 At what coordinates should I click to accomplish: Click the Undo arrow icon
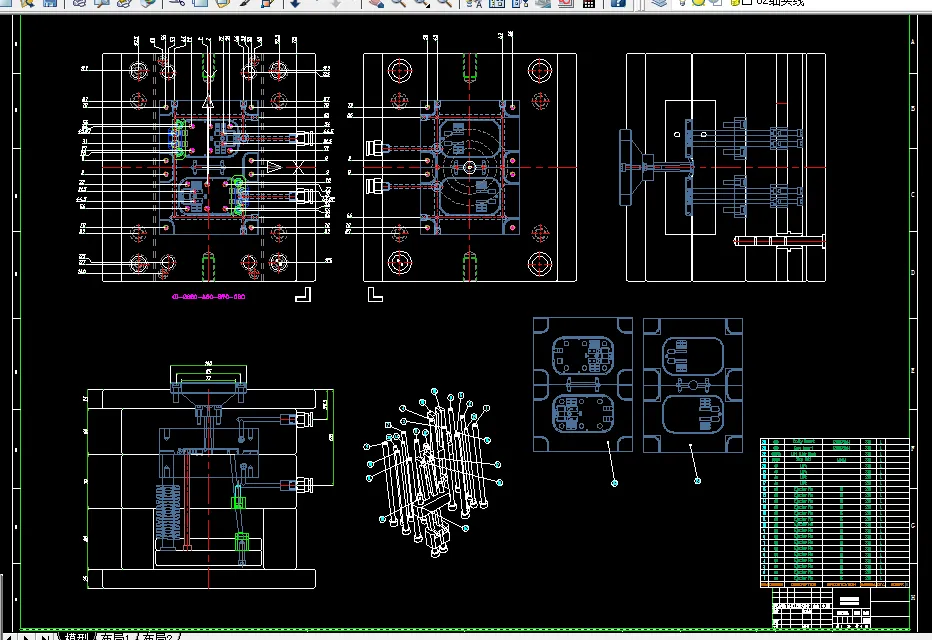[295, 4]
